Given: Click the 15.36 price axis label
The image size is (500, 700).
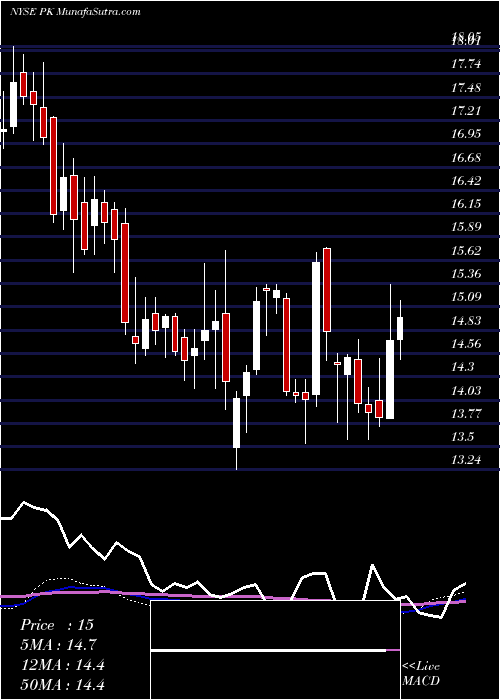Looking at the screenshot, I should pyautogui.click(x=466, y=274).
